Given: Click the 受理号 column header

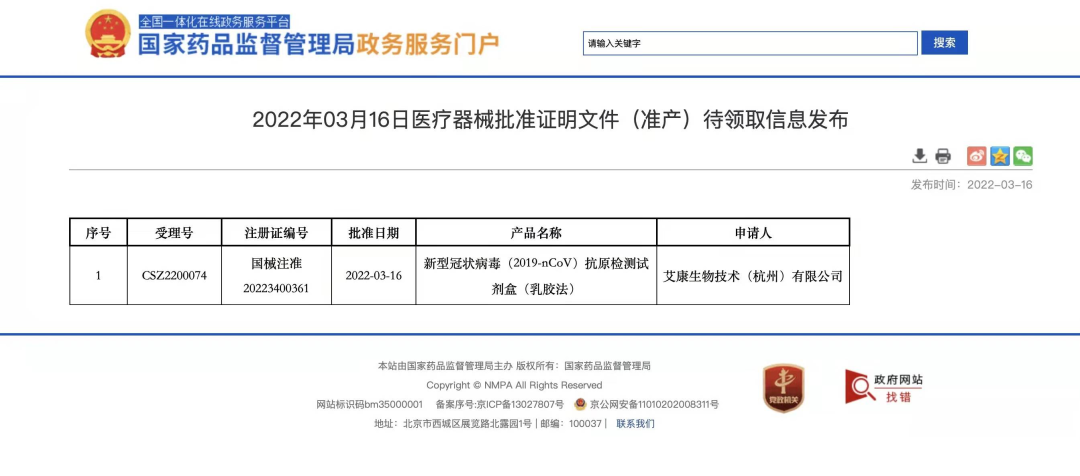Looking at the screenshot, I should (x=174, y=233).
